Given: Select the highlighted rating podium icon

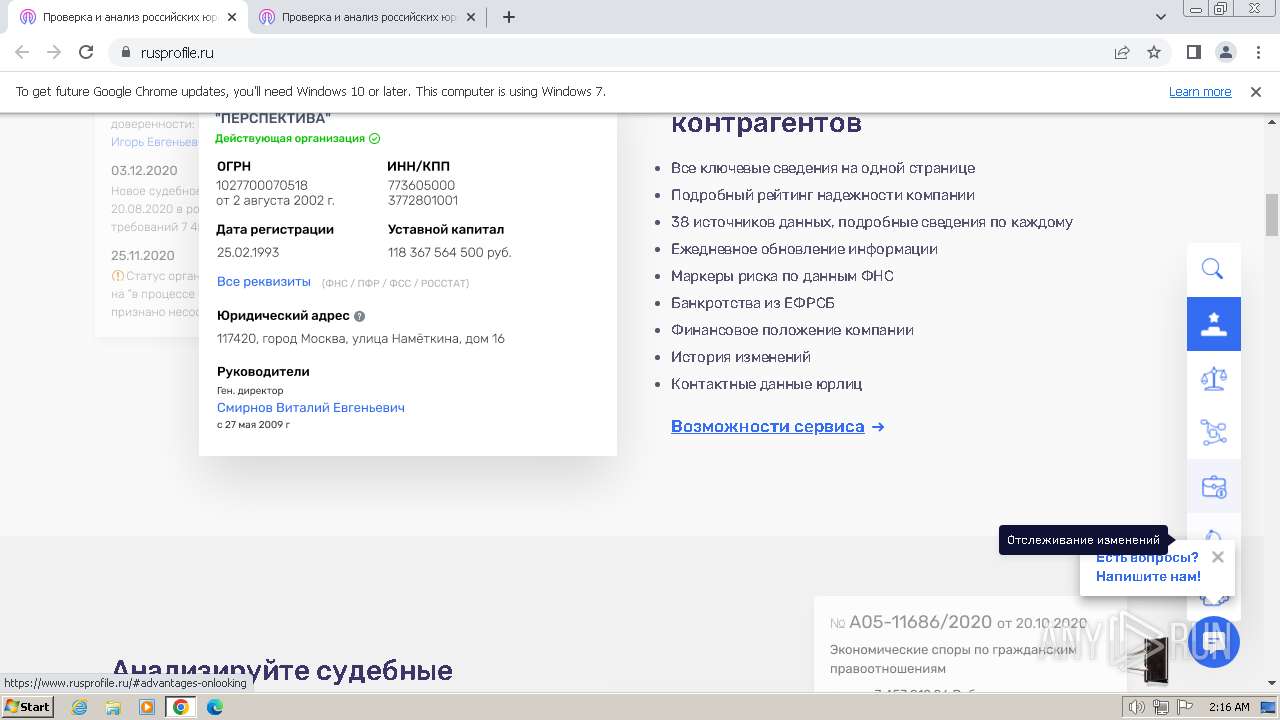Looking at the screenshot, I should [1213, 323].
